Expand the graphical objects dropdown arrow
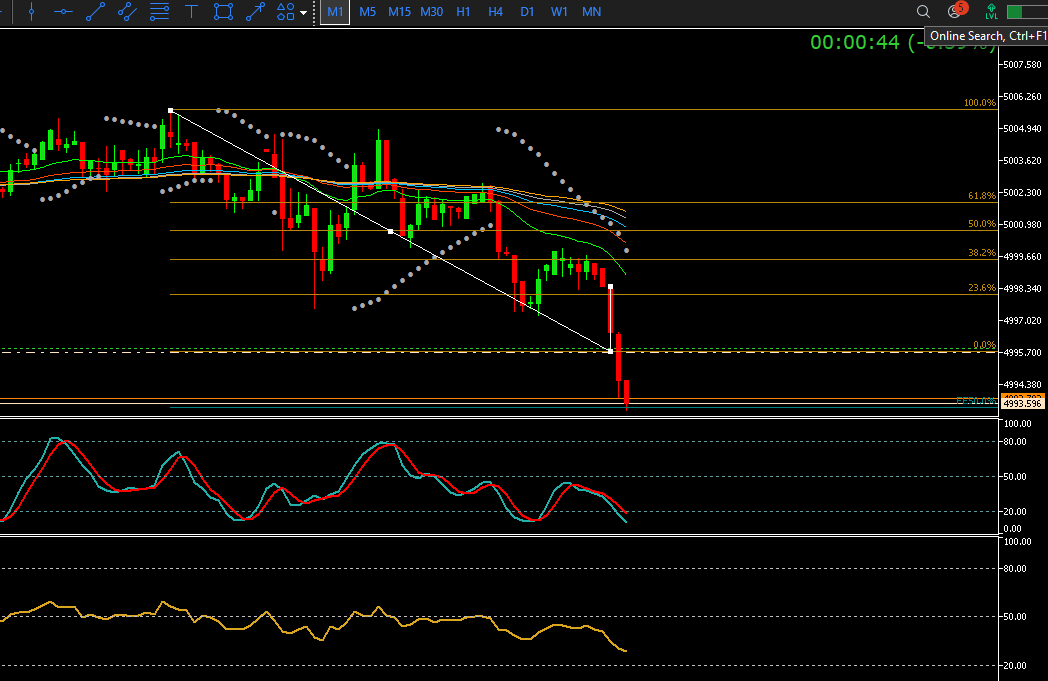 click(x=303, y=13)
